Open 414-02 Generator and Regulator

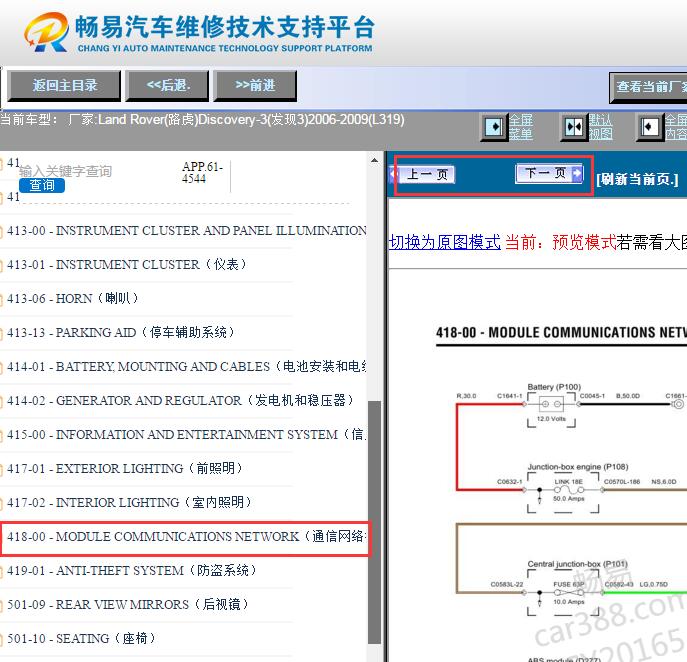[x=180, y=400]
